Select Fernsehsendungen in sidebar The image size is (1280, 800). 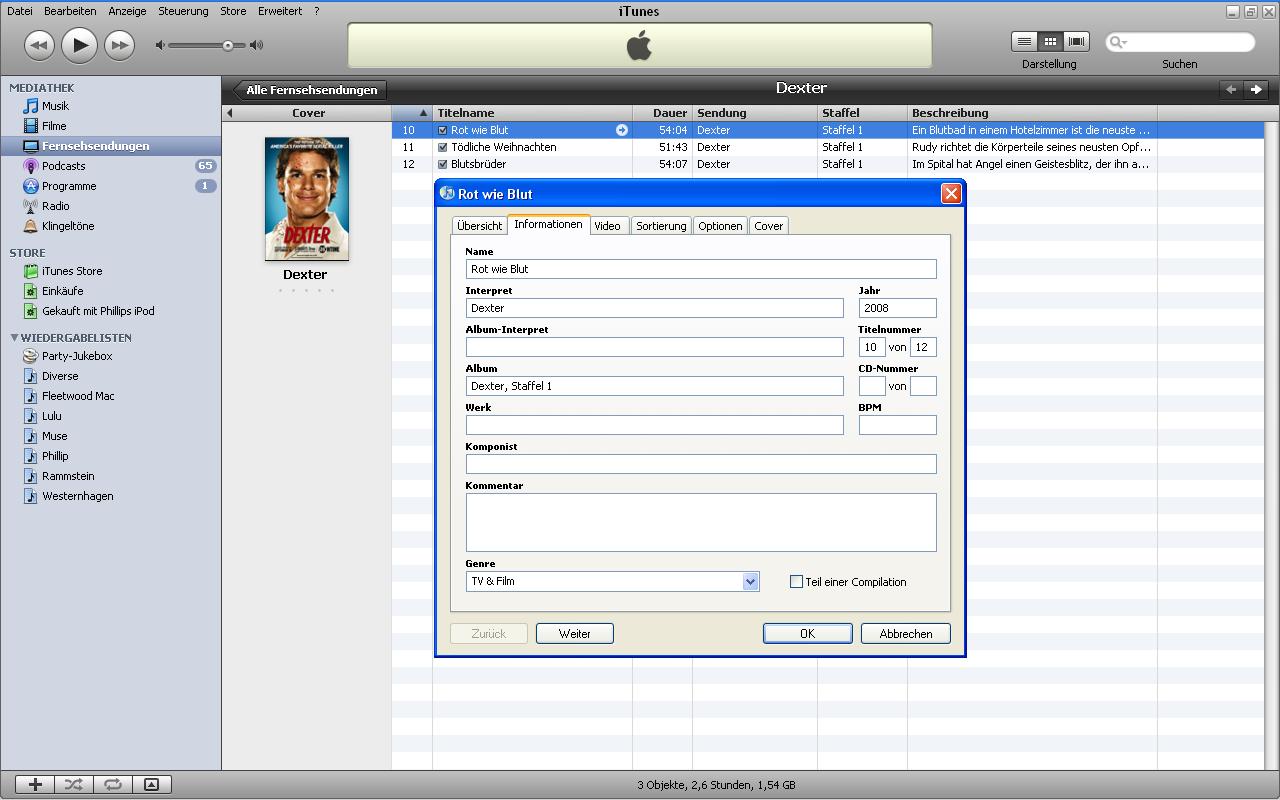pyautogui.click(x=110, y=146)
